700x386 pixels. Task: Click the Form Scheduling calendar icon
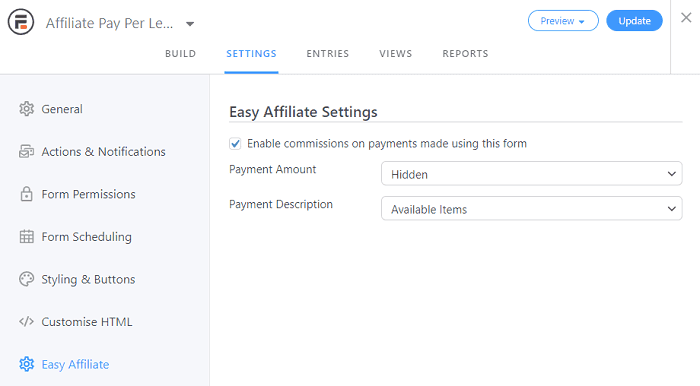point(26,237)
